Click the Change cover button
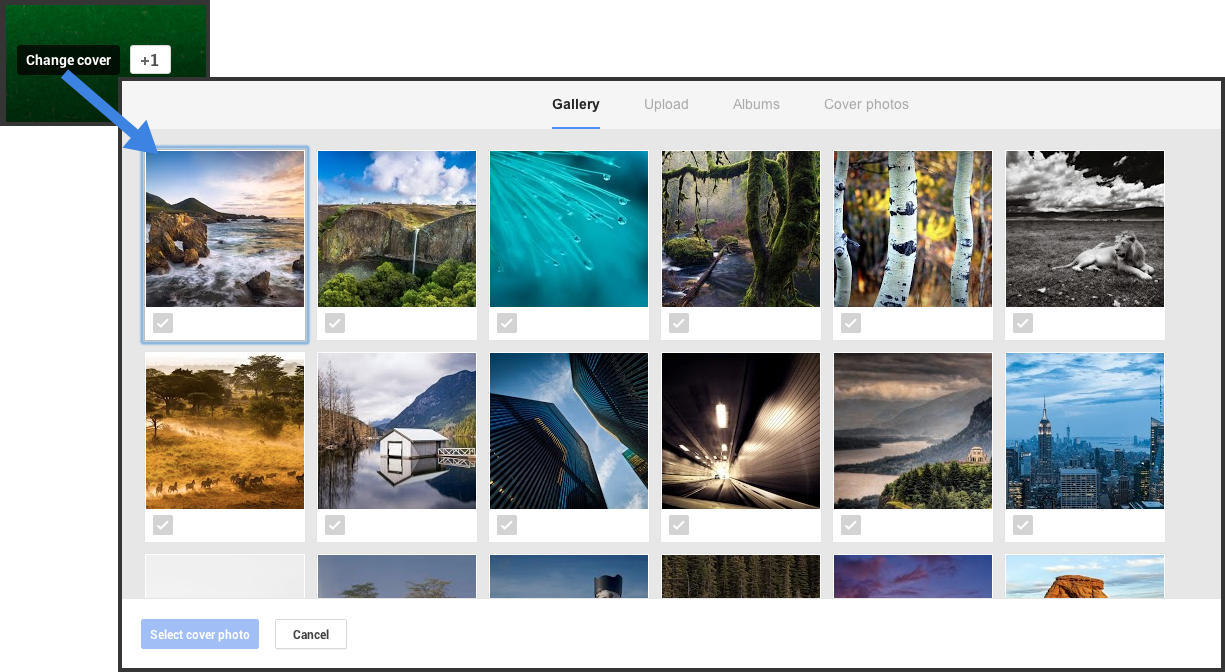This screenshot has height=672, width=1225. pos(68,60)
